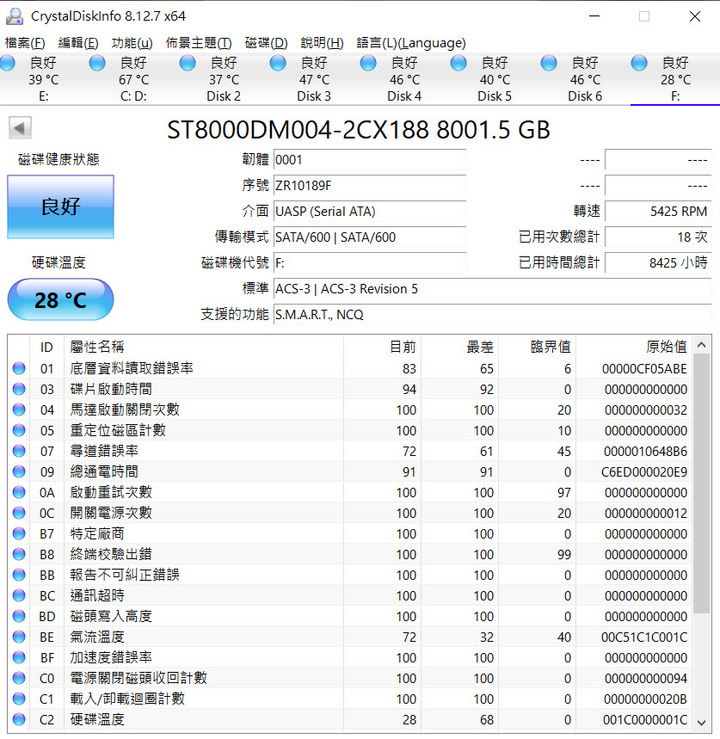The image size is (720, 739).
Task: Click the blue status dot of attribute 09
Action: click(19, 471)
